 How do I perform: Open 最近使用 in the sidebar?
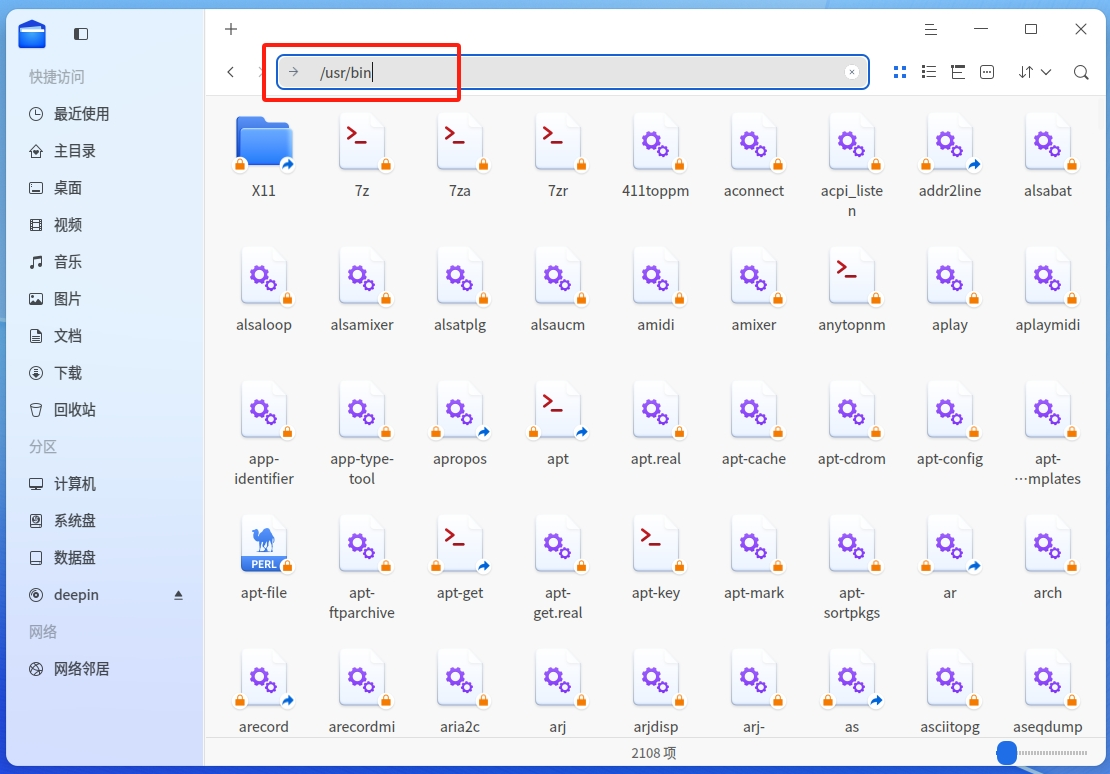105,114
